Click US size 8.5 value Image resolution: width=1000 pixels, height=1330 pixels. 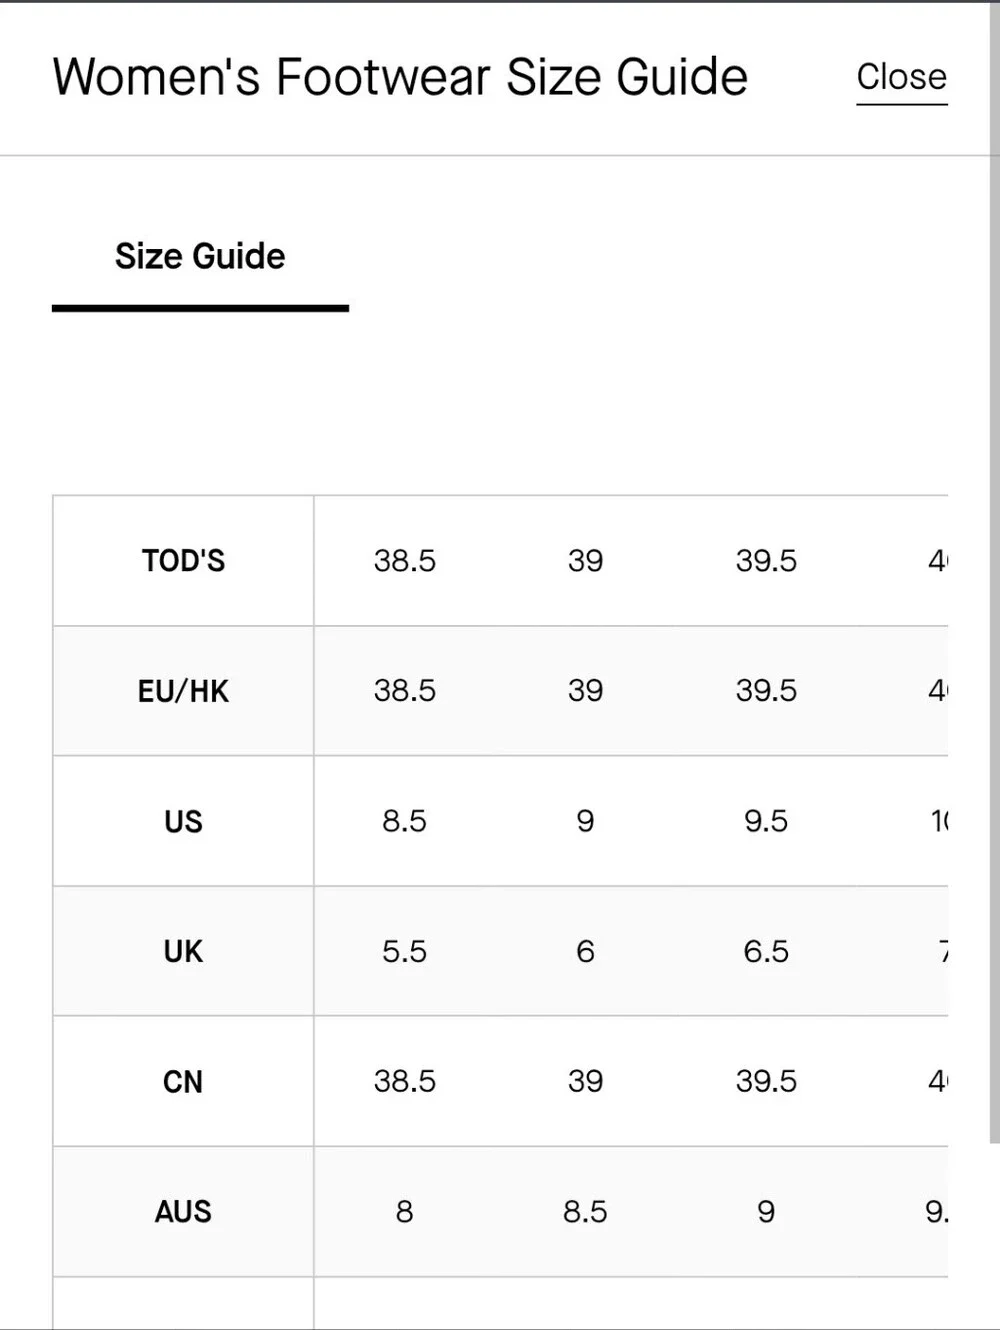coord(405,821)
